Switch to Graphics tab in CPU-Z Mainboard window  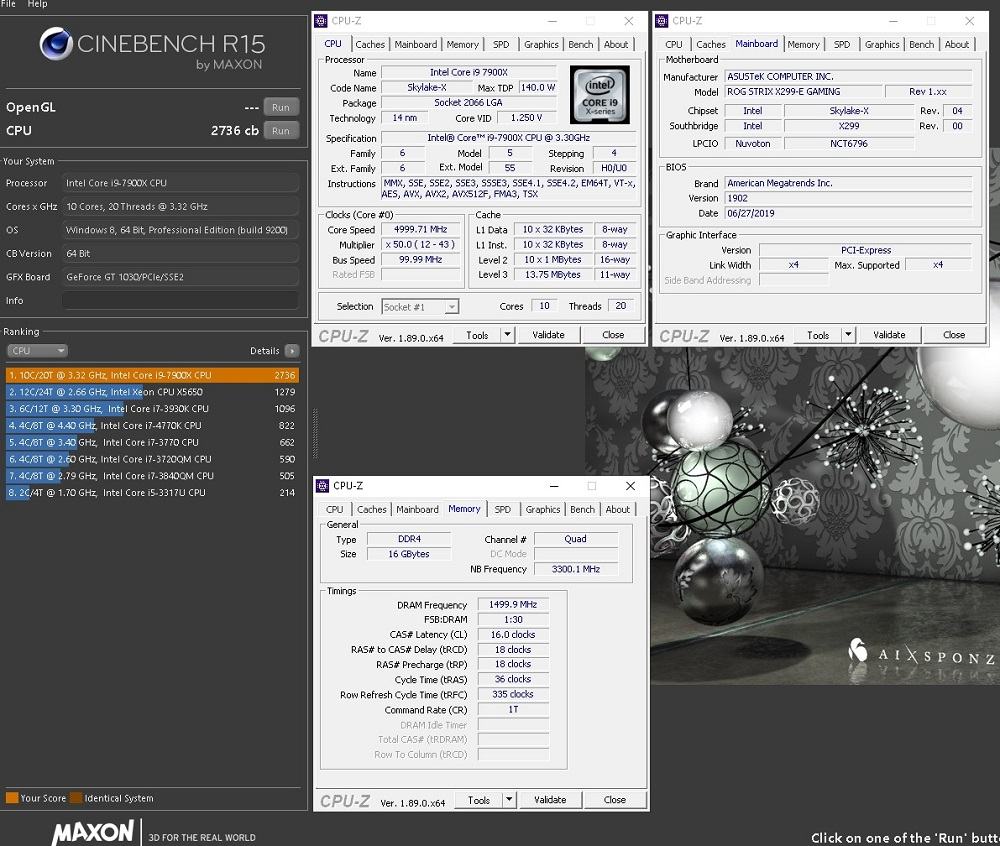pos(882,45)
